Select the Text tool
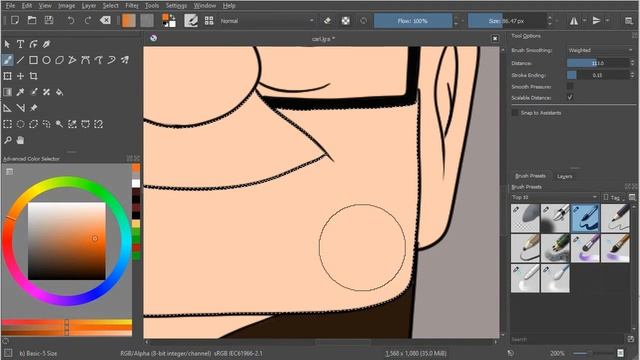Screen dimensions: 640x360 [20, 44]
